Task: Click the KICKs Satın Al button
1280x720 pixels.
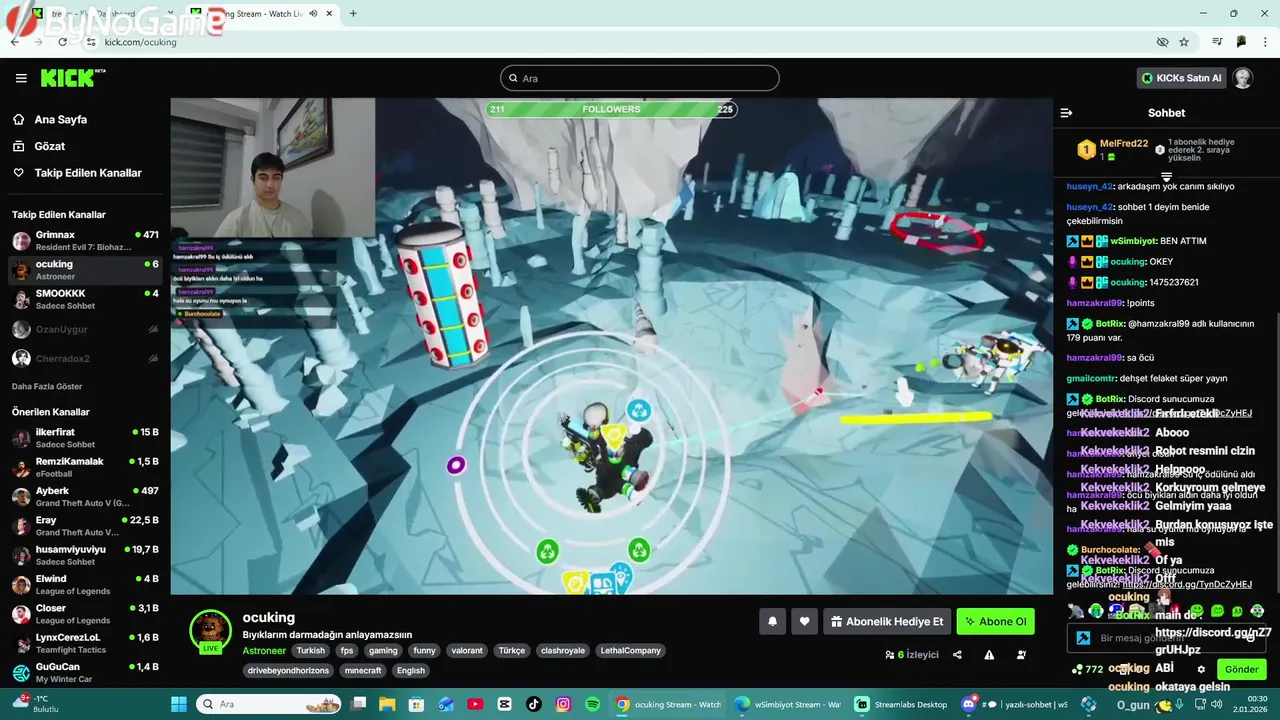Action: [x=1182, y=78]
